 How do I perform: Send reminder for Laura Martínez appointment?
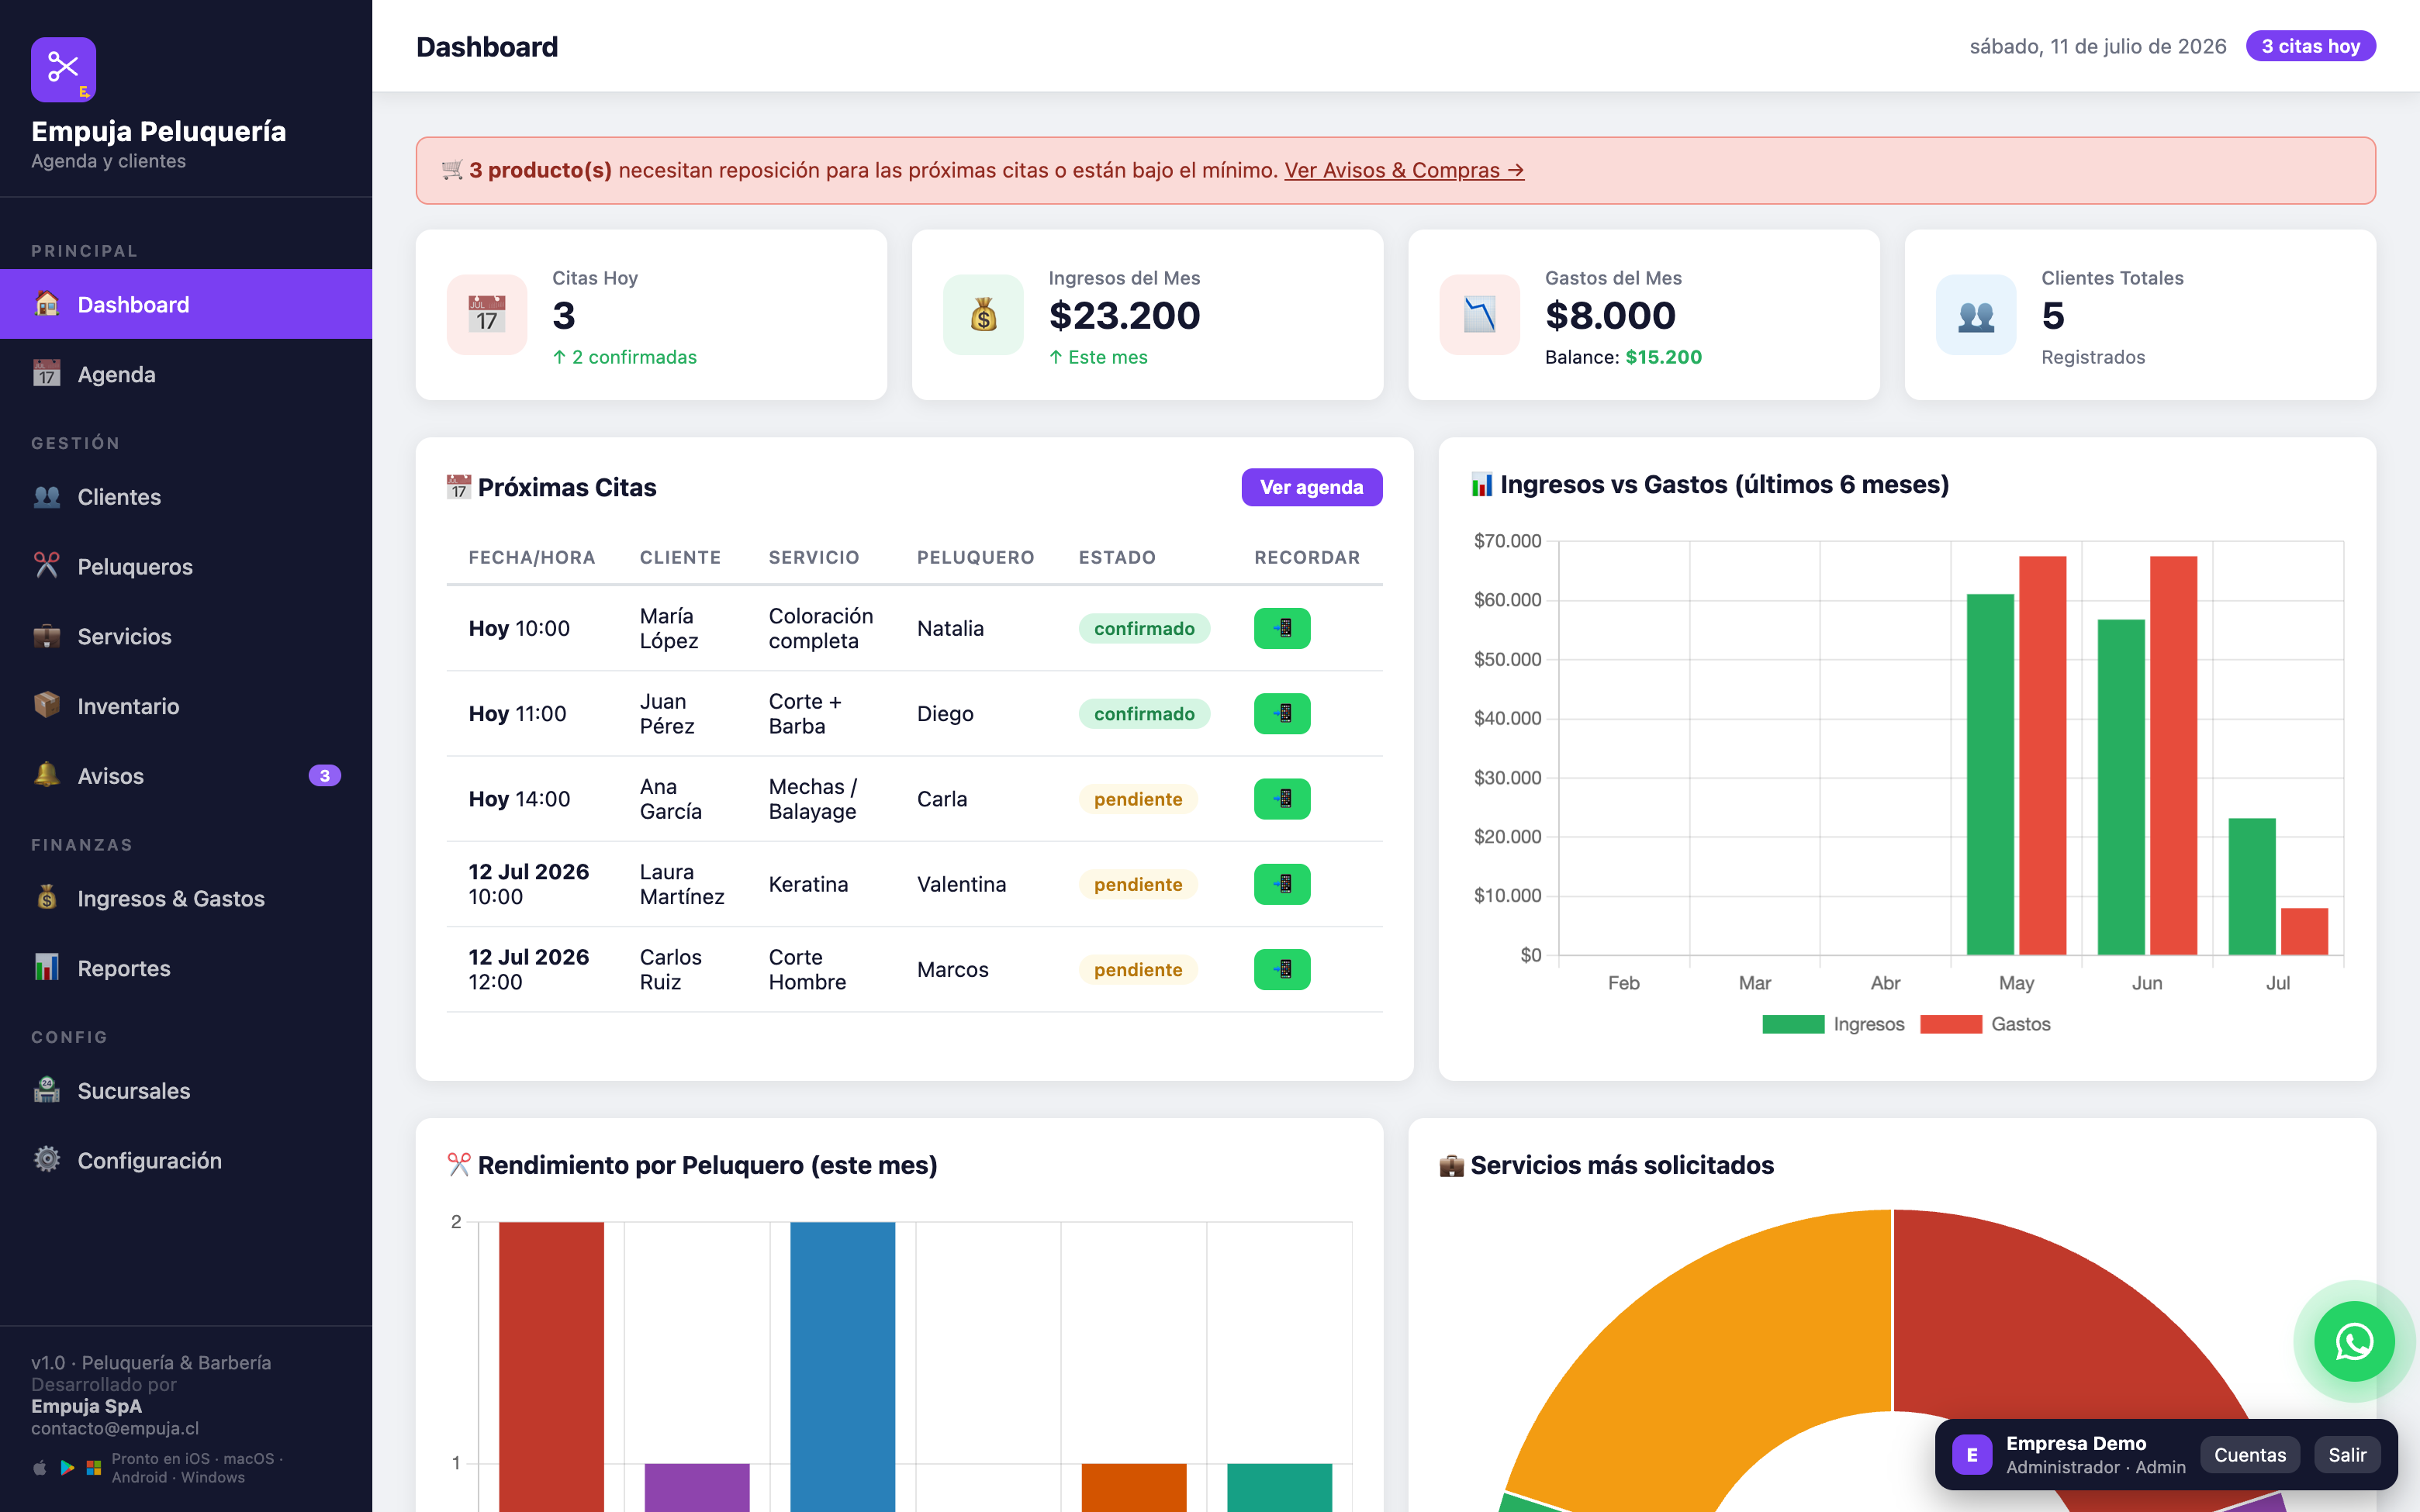[1282, 884]
